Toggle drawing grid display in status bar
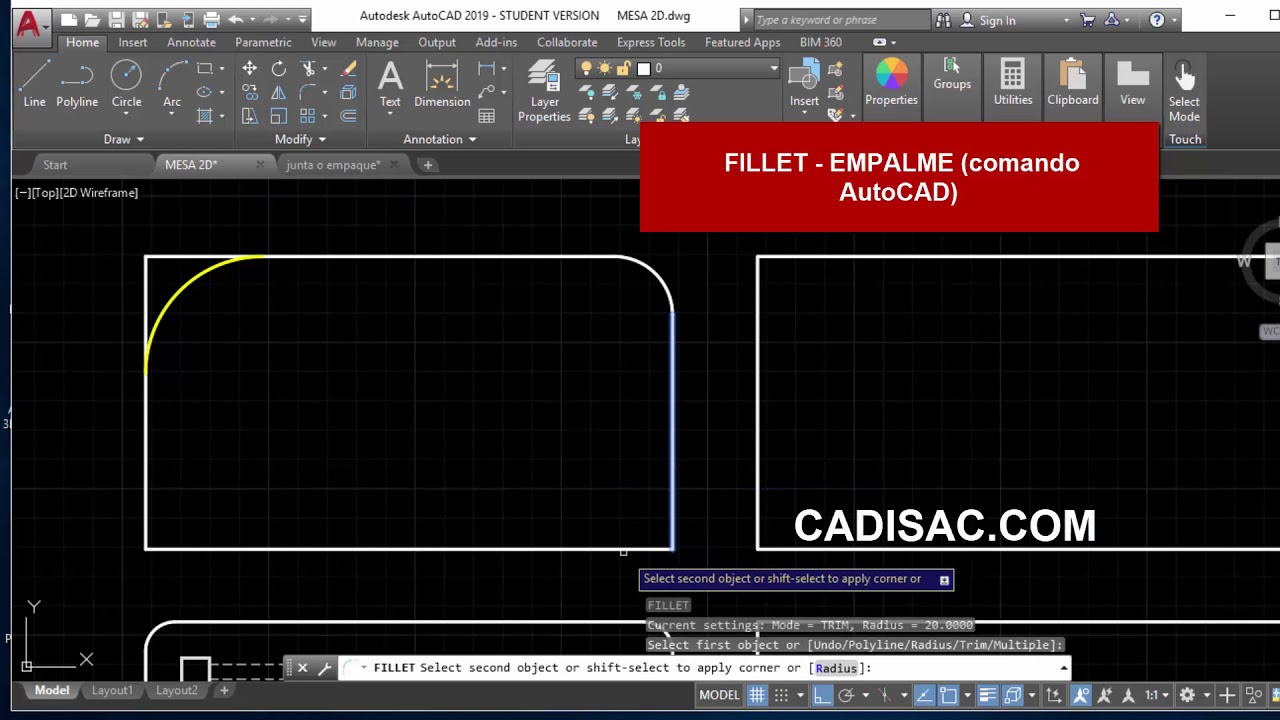The image size is (1280, 720). pyautogui.click(x=758, y=695)
